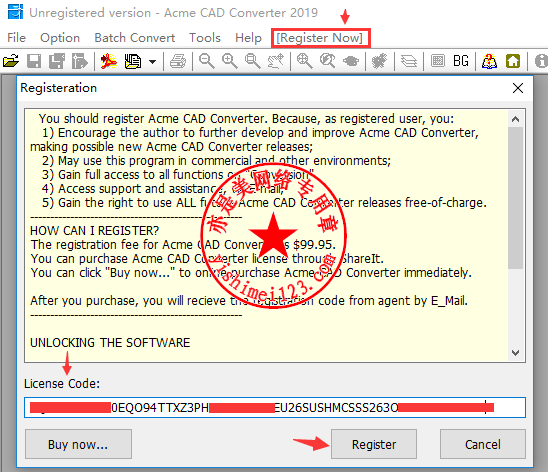Click the Print icon
This screenshot has width=548, height=472.
coord(178,61)
